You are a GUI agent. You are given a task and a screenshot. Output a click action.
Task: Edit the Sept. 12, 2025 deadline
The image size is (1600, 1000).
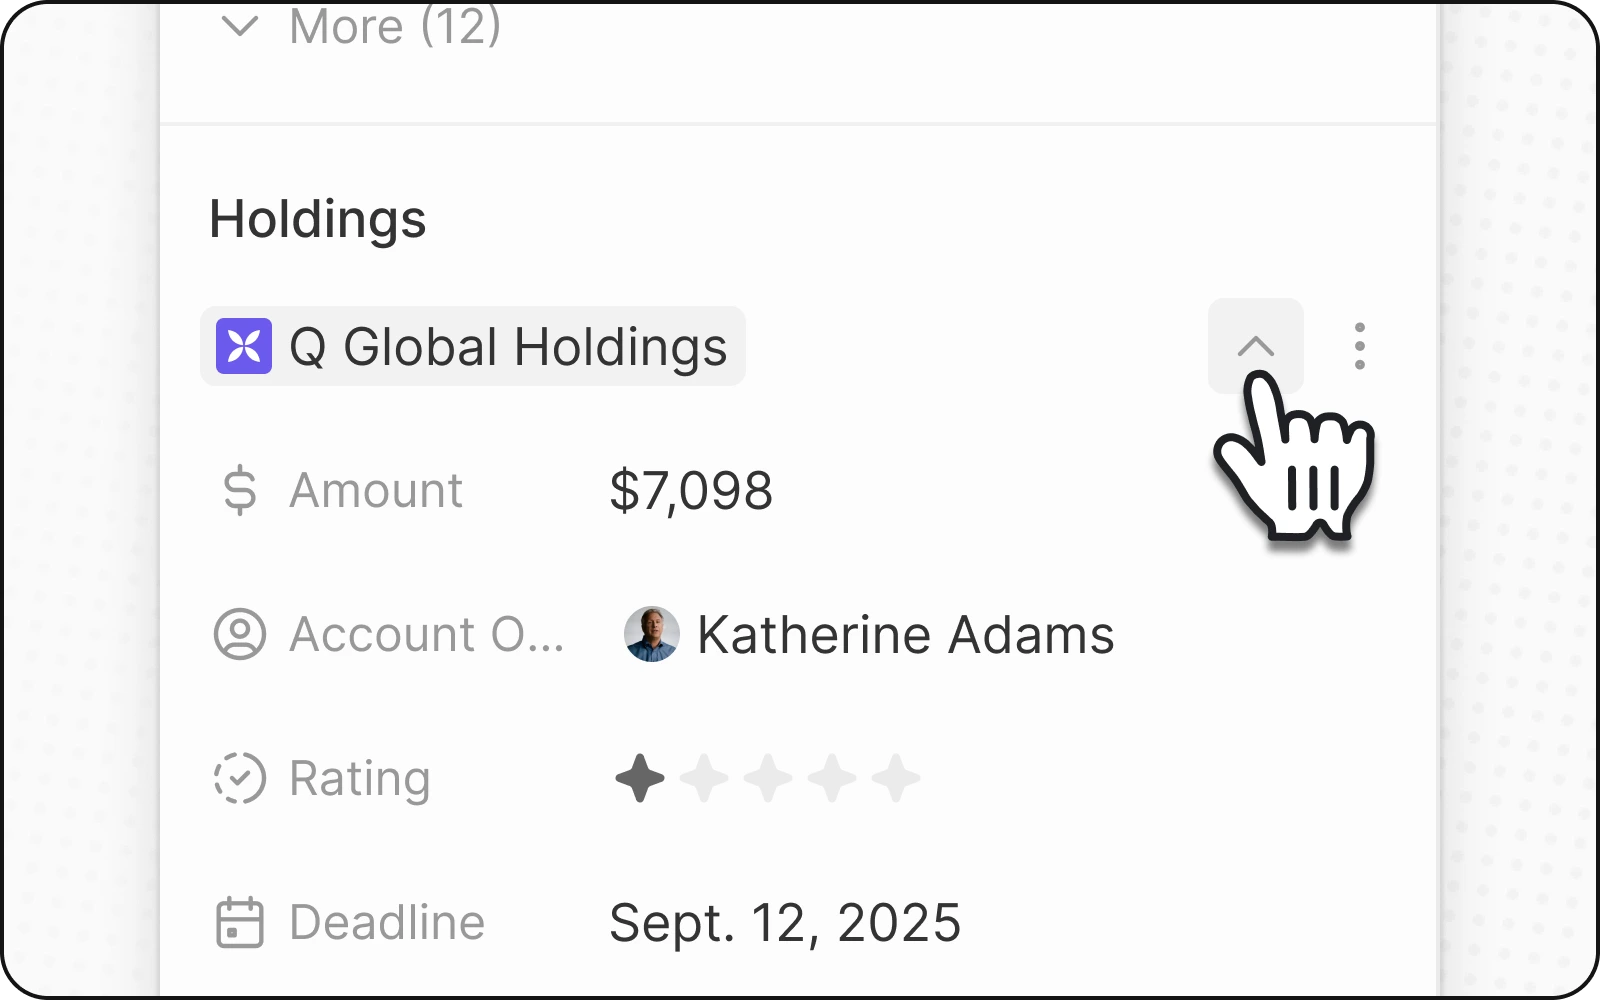click(x=785, y=922)
